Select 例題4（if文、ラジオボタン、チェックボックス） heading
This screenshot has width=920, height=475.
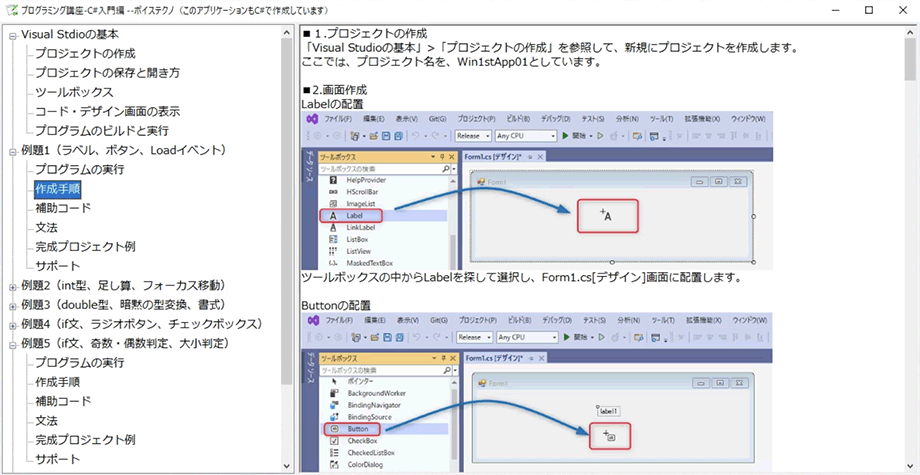(141, 324)
